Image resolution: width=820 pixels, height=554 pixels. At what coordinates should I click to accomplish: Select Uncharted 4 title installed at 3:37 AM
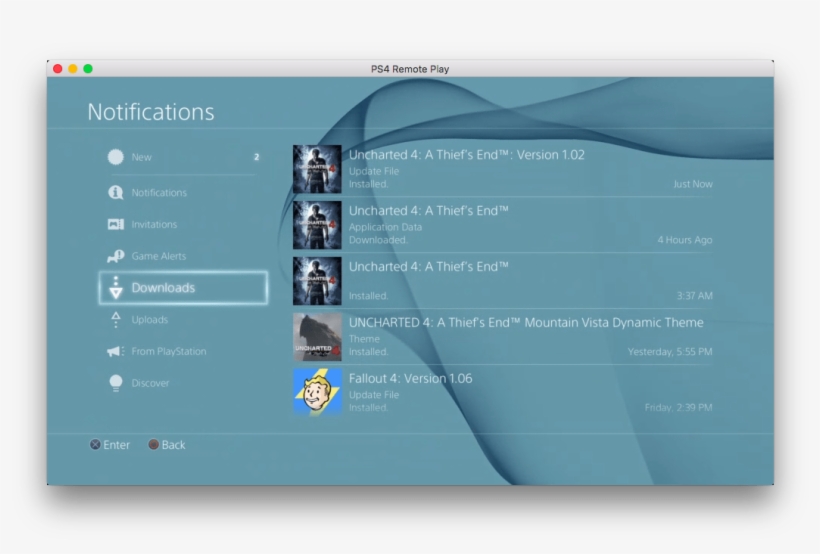click(428, 267)
